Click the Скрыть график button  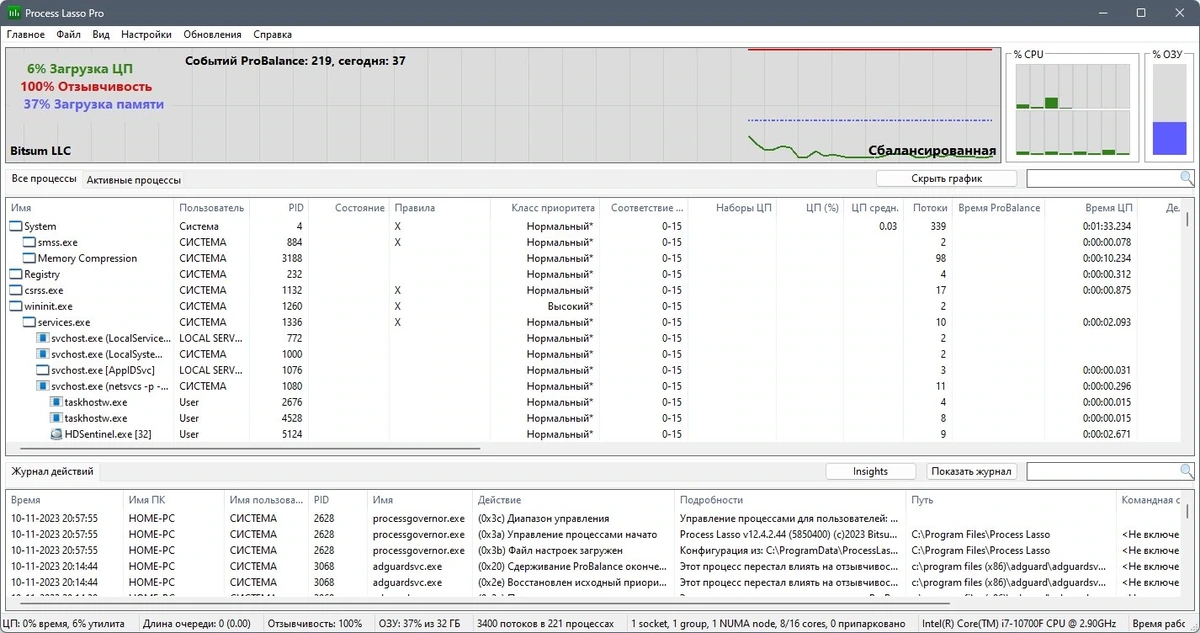tap(946, 179)
